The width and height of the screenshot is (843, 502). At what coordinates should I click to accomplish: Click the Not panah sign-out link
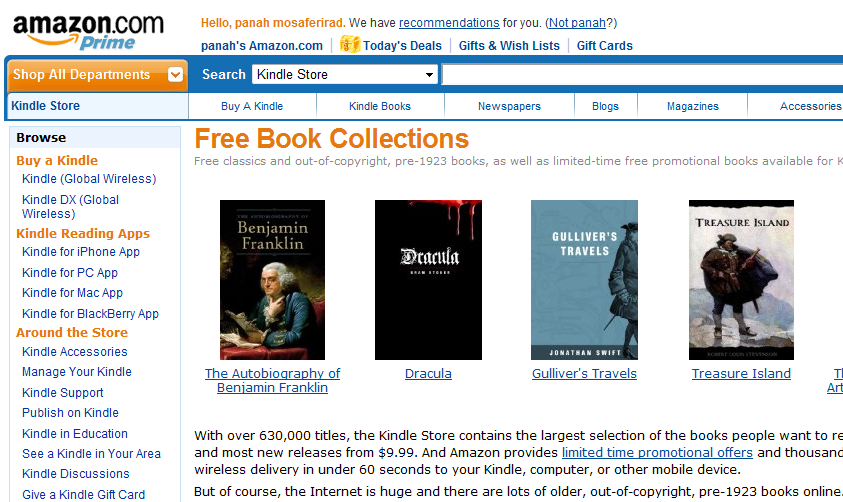click(x=577, y=23)
